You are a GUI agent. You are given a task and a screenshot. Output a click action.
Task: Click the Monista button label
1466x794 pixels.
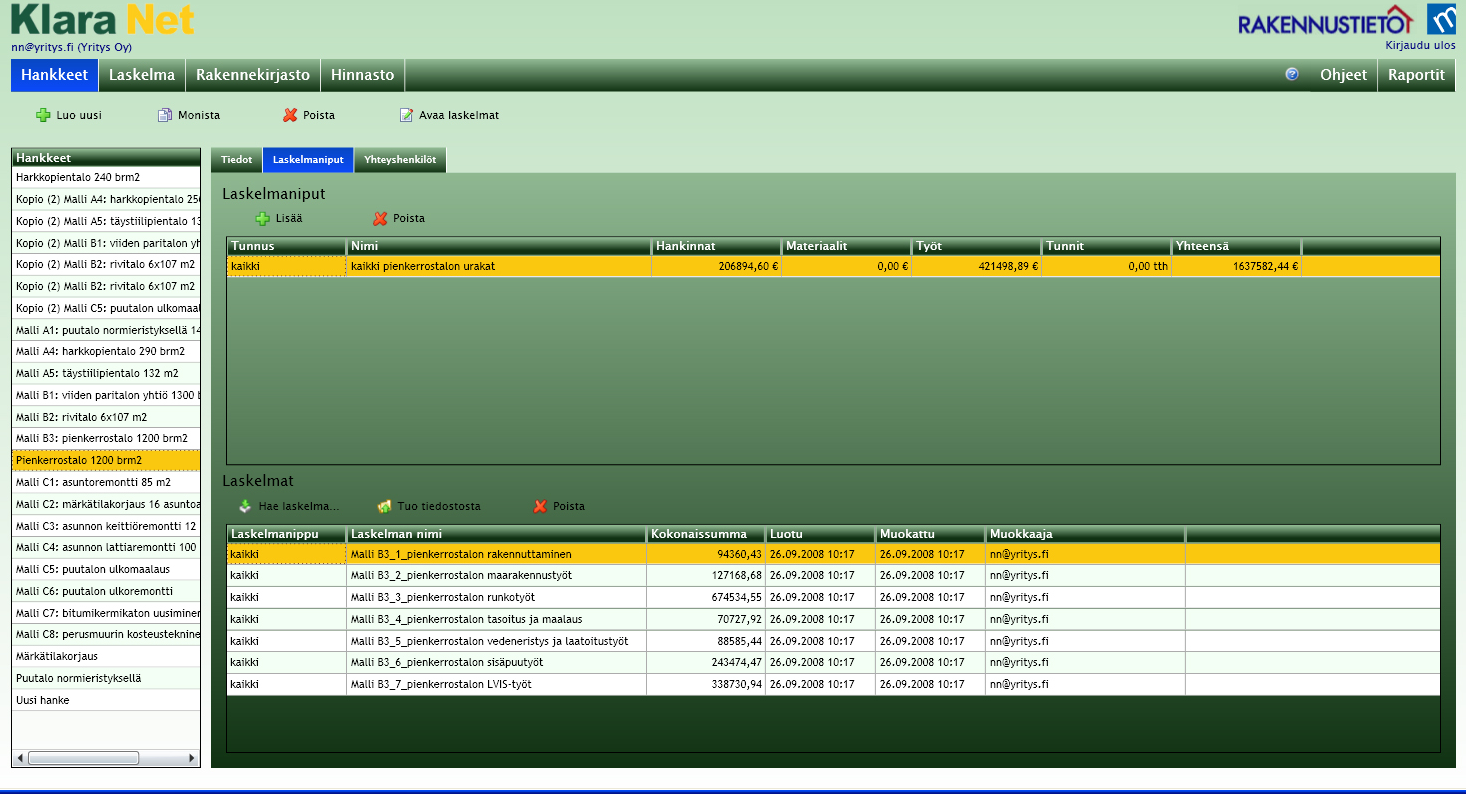click(199, 115)
